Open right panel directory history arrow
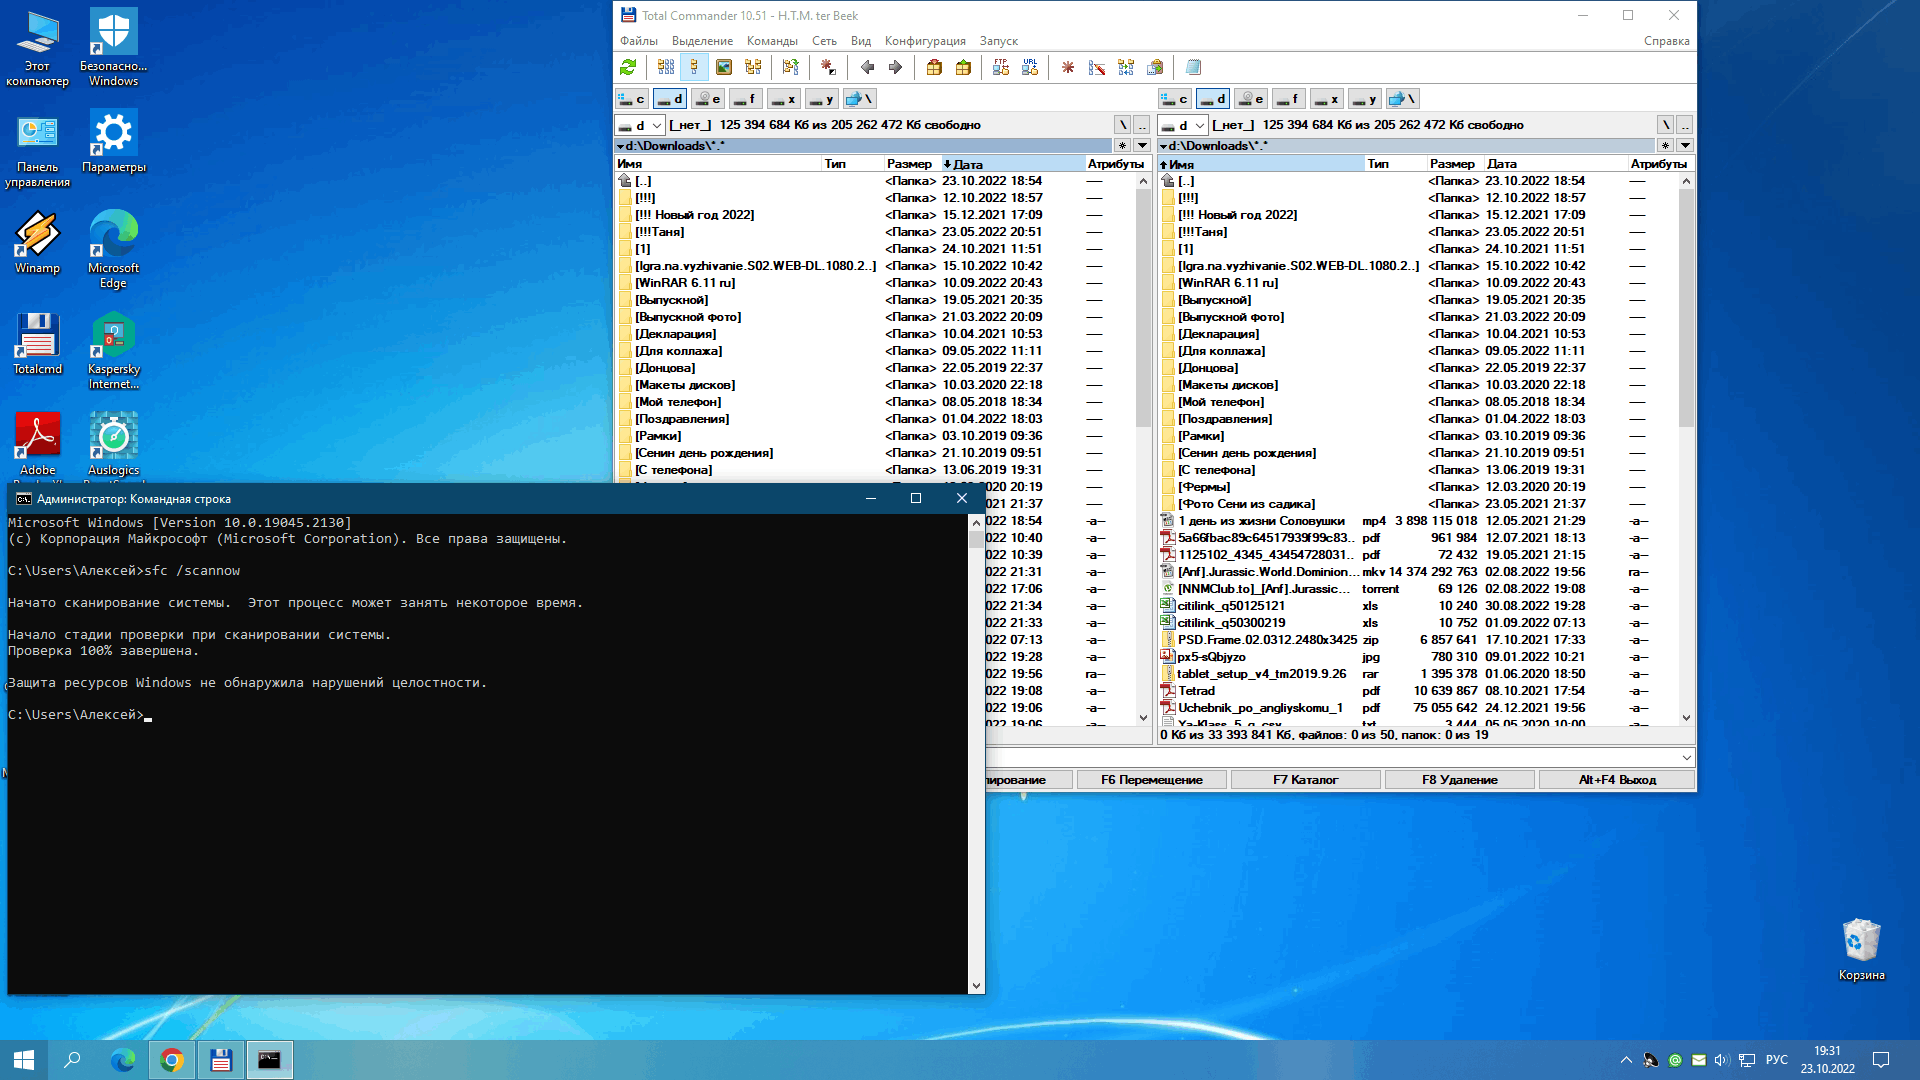The width and height of the screenshot is (1920, 1080). tap(1685, 146)
